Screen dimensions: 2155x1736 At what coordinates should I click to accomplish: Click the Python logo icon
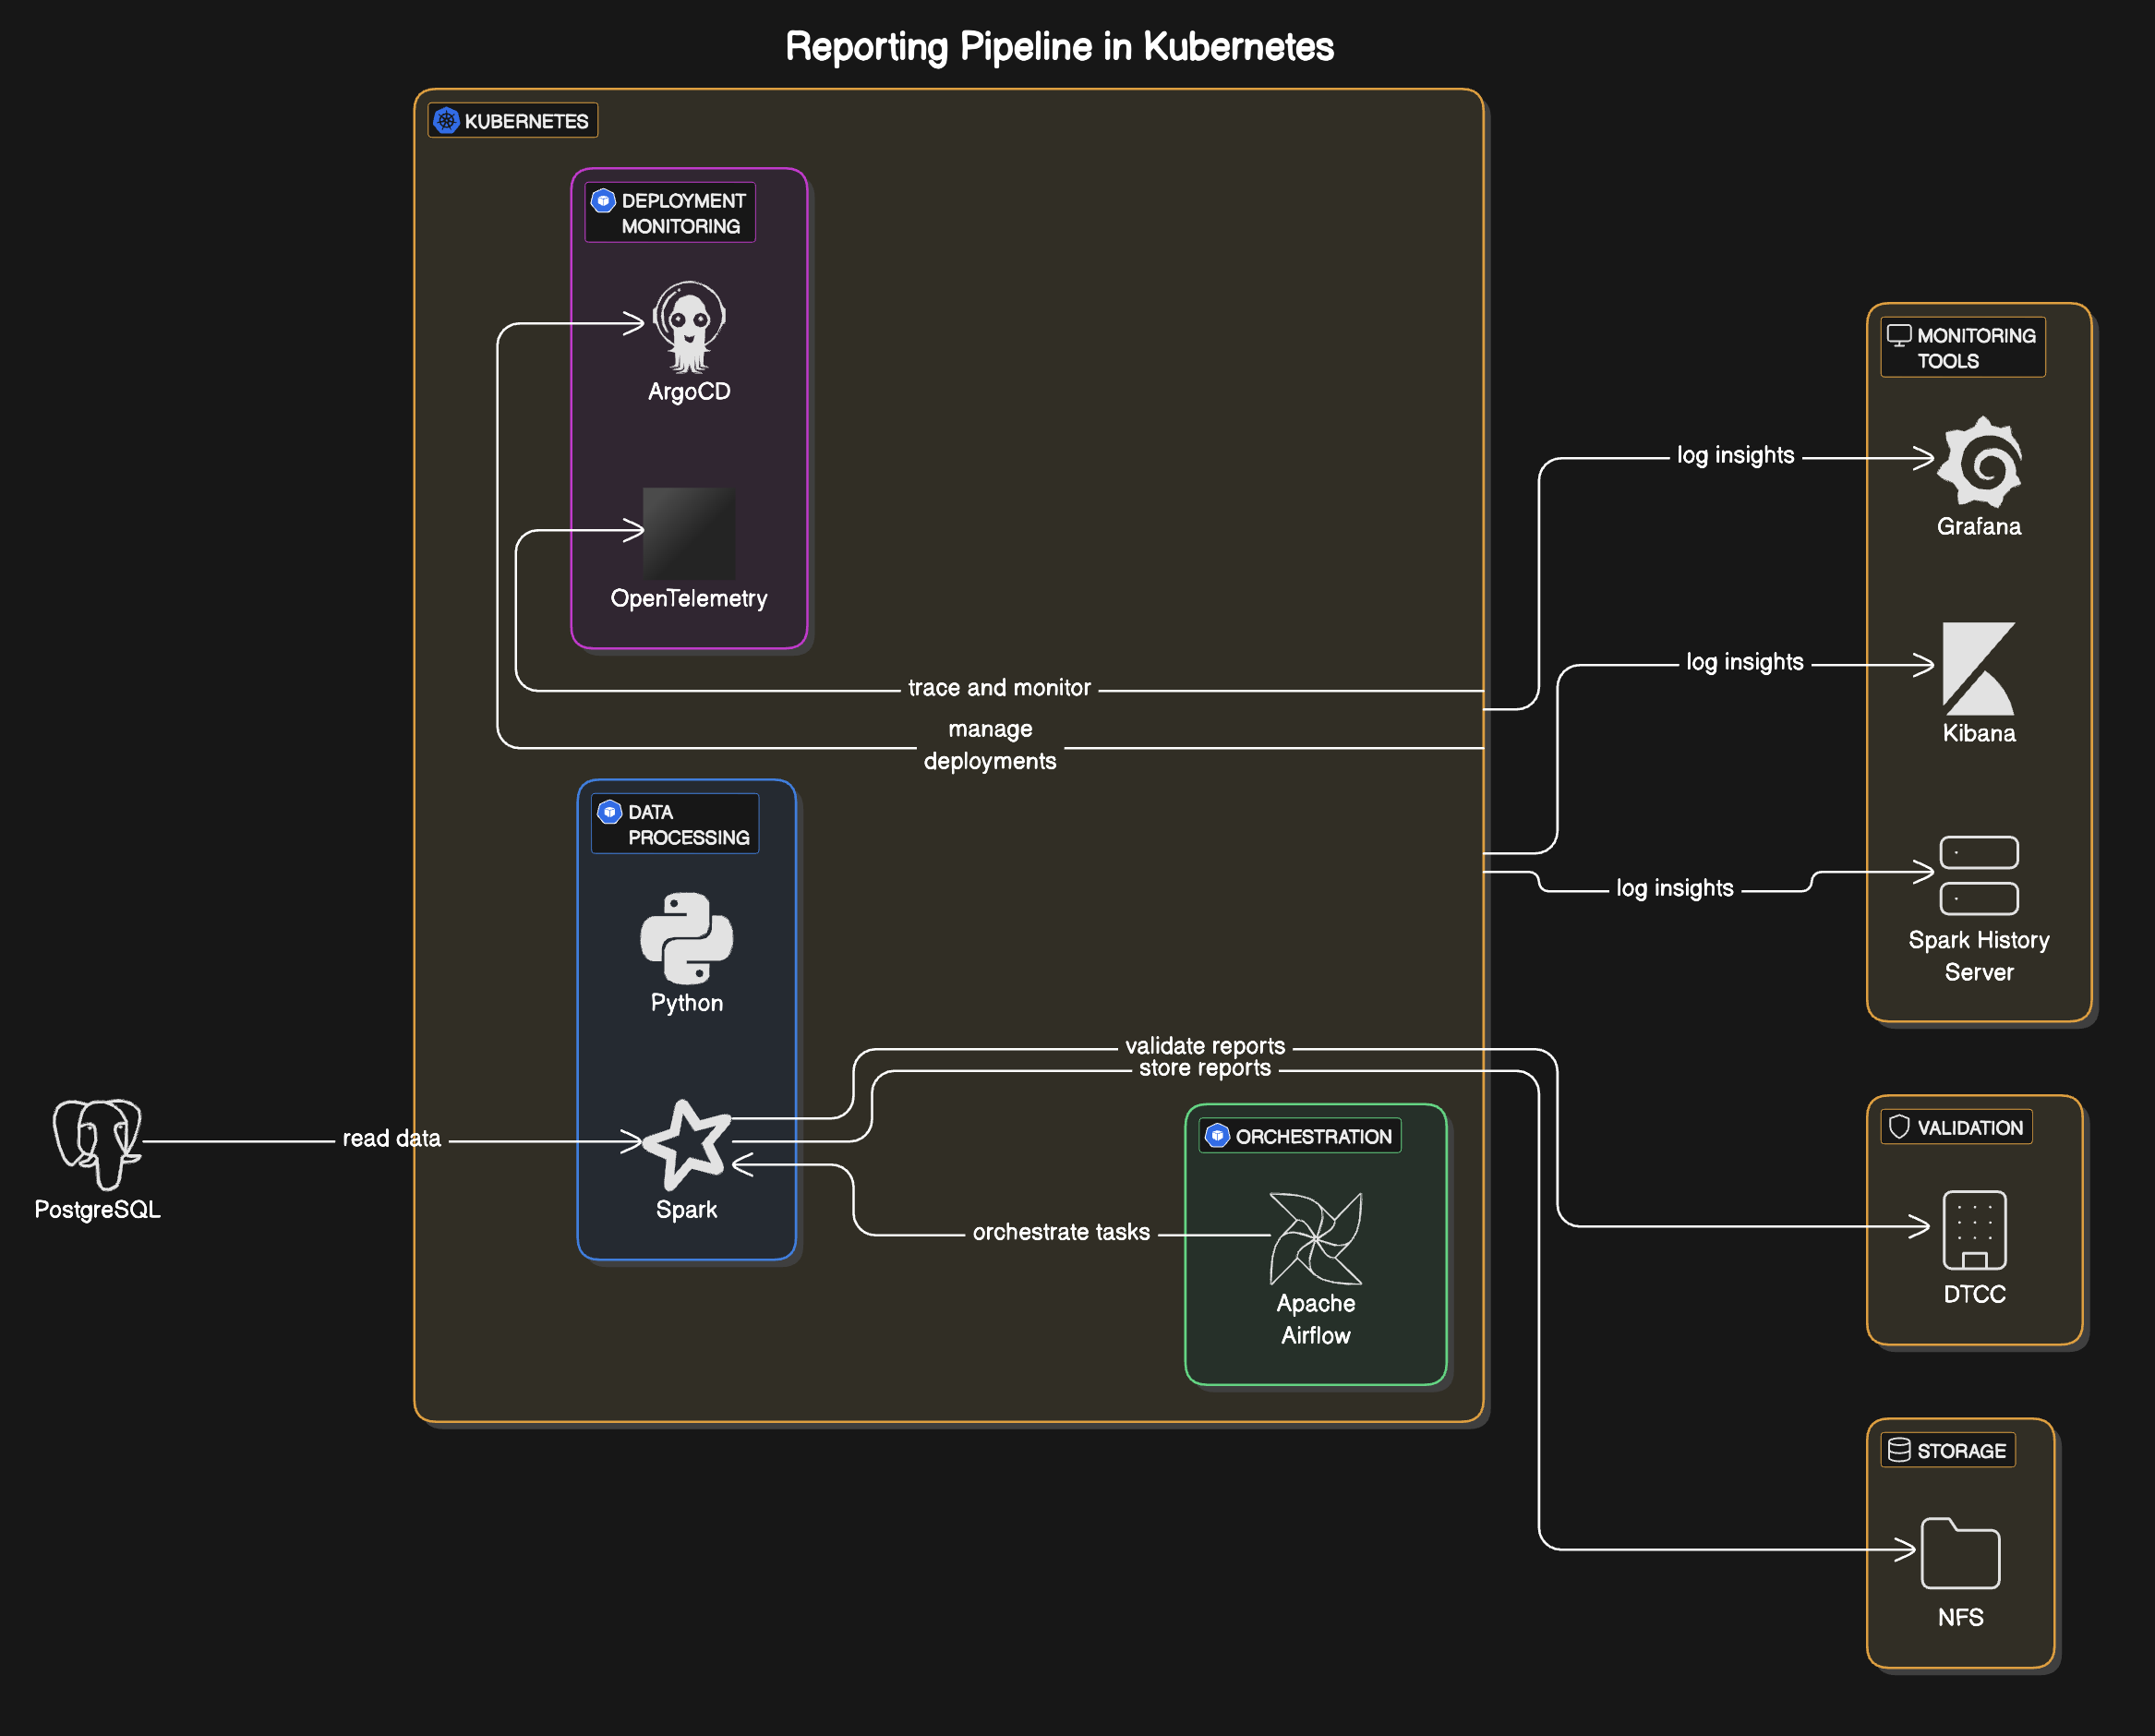pos(686,938)
